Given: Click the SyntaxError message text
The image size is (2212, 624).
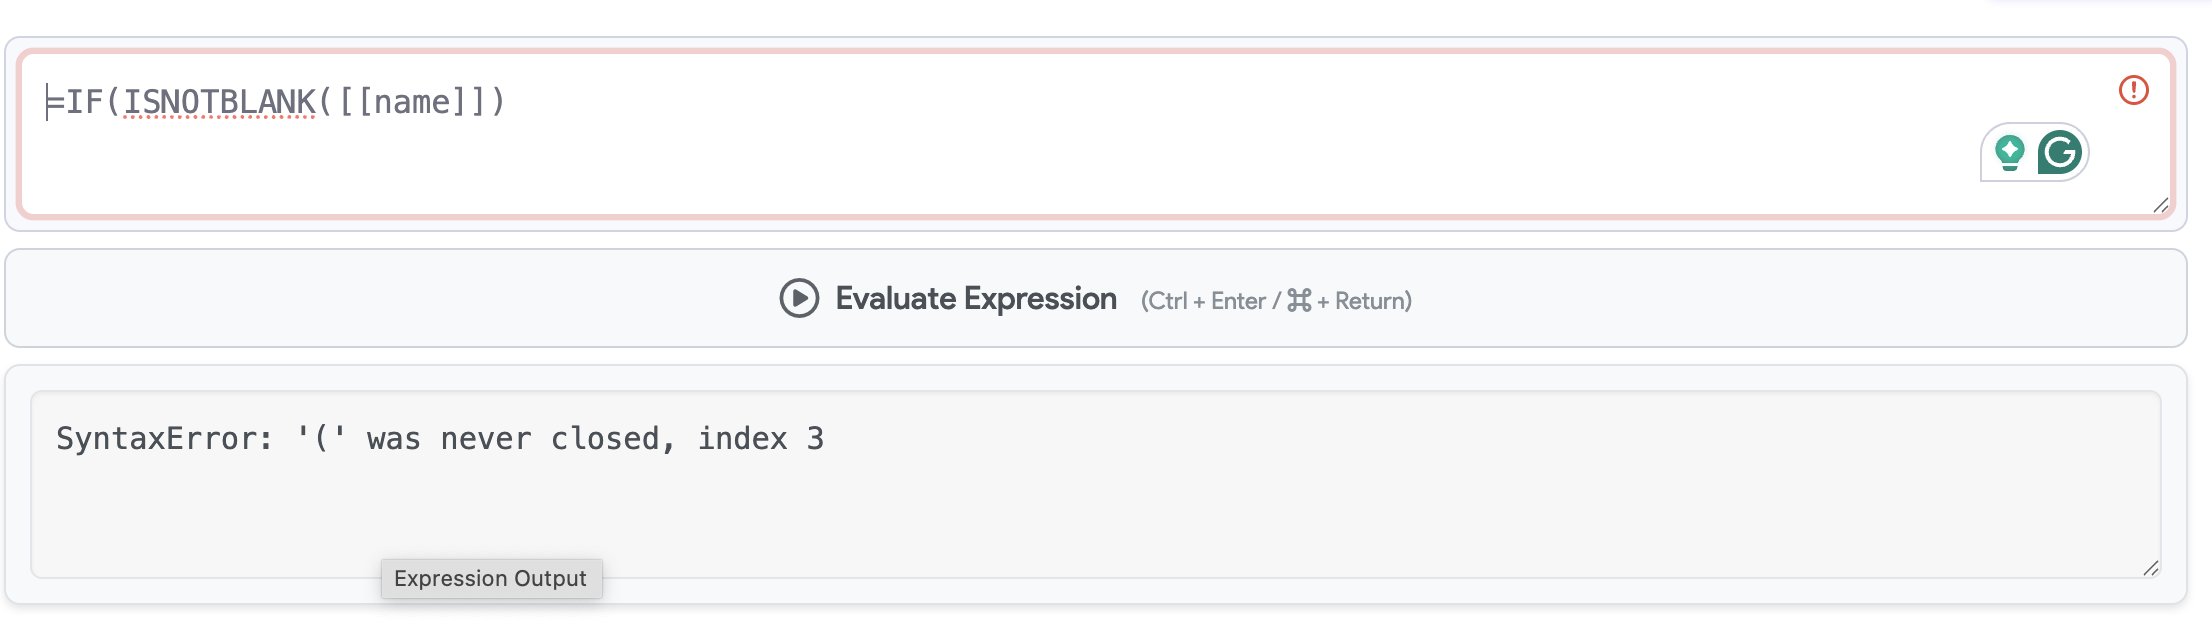Looking at the screenshot, I should pyautogui.click(x=440, y=438).
